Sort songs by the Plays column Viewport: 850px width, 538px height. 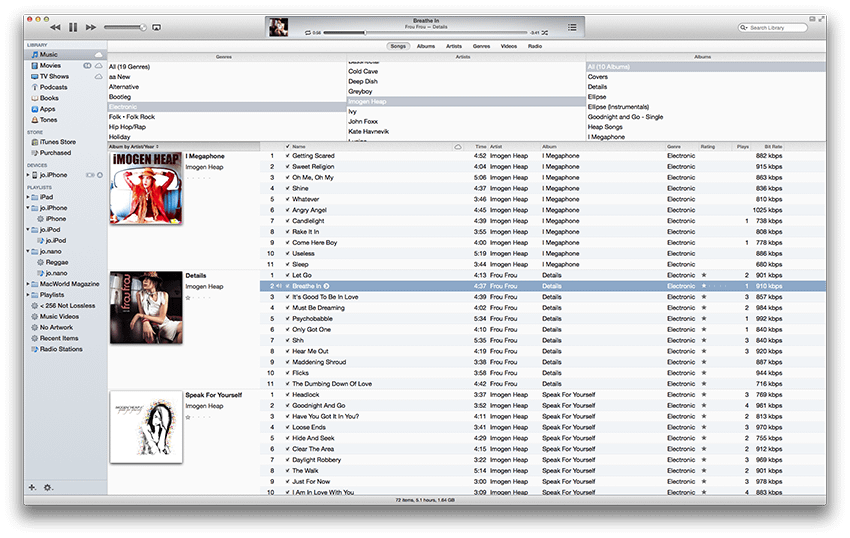[x=742, y=146]
